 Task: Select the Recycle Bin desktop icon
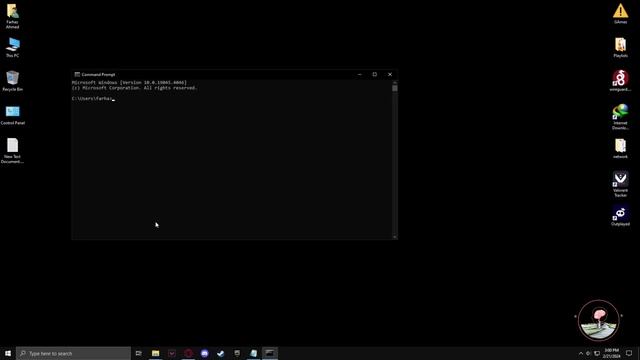(x=13, y=80)
